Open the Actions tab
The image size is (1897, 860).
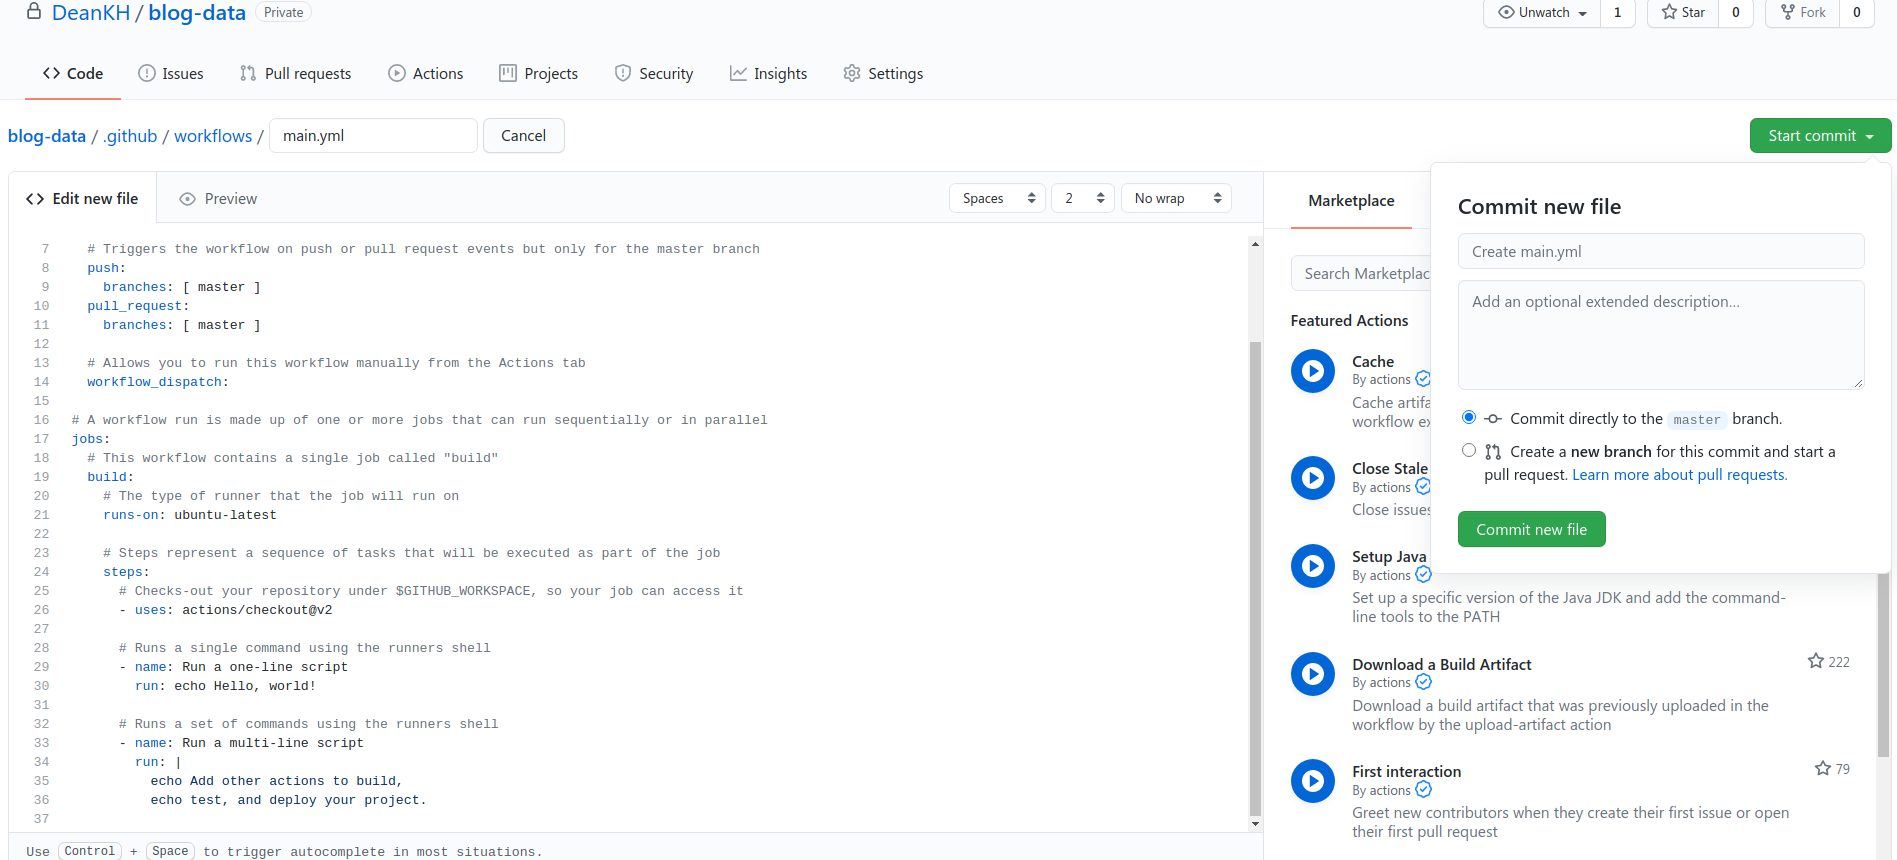click(425, 73)
